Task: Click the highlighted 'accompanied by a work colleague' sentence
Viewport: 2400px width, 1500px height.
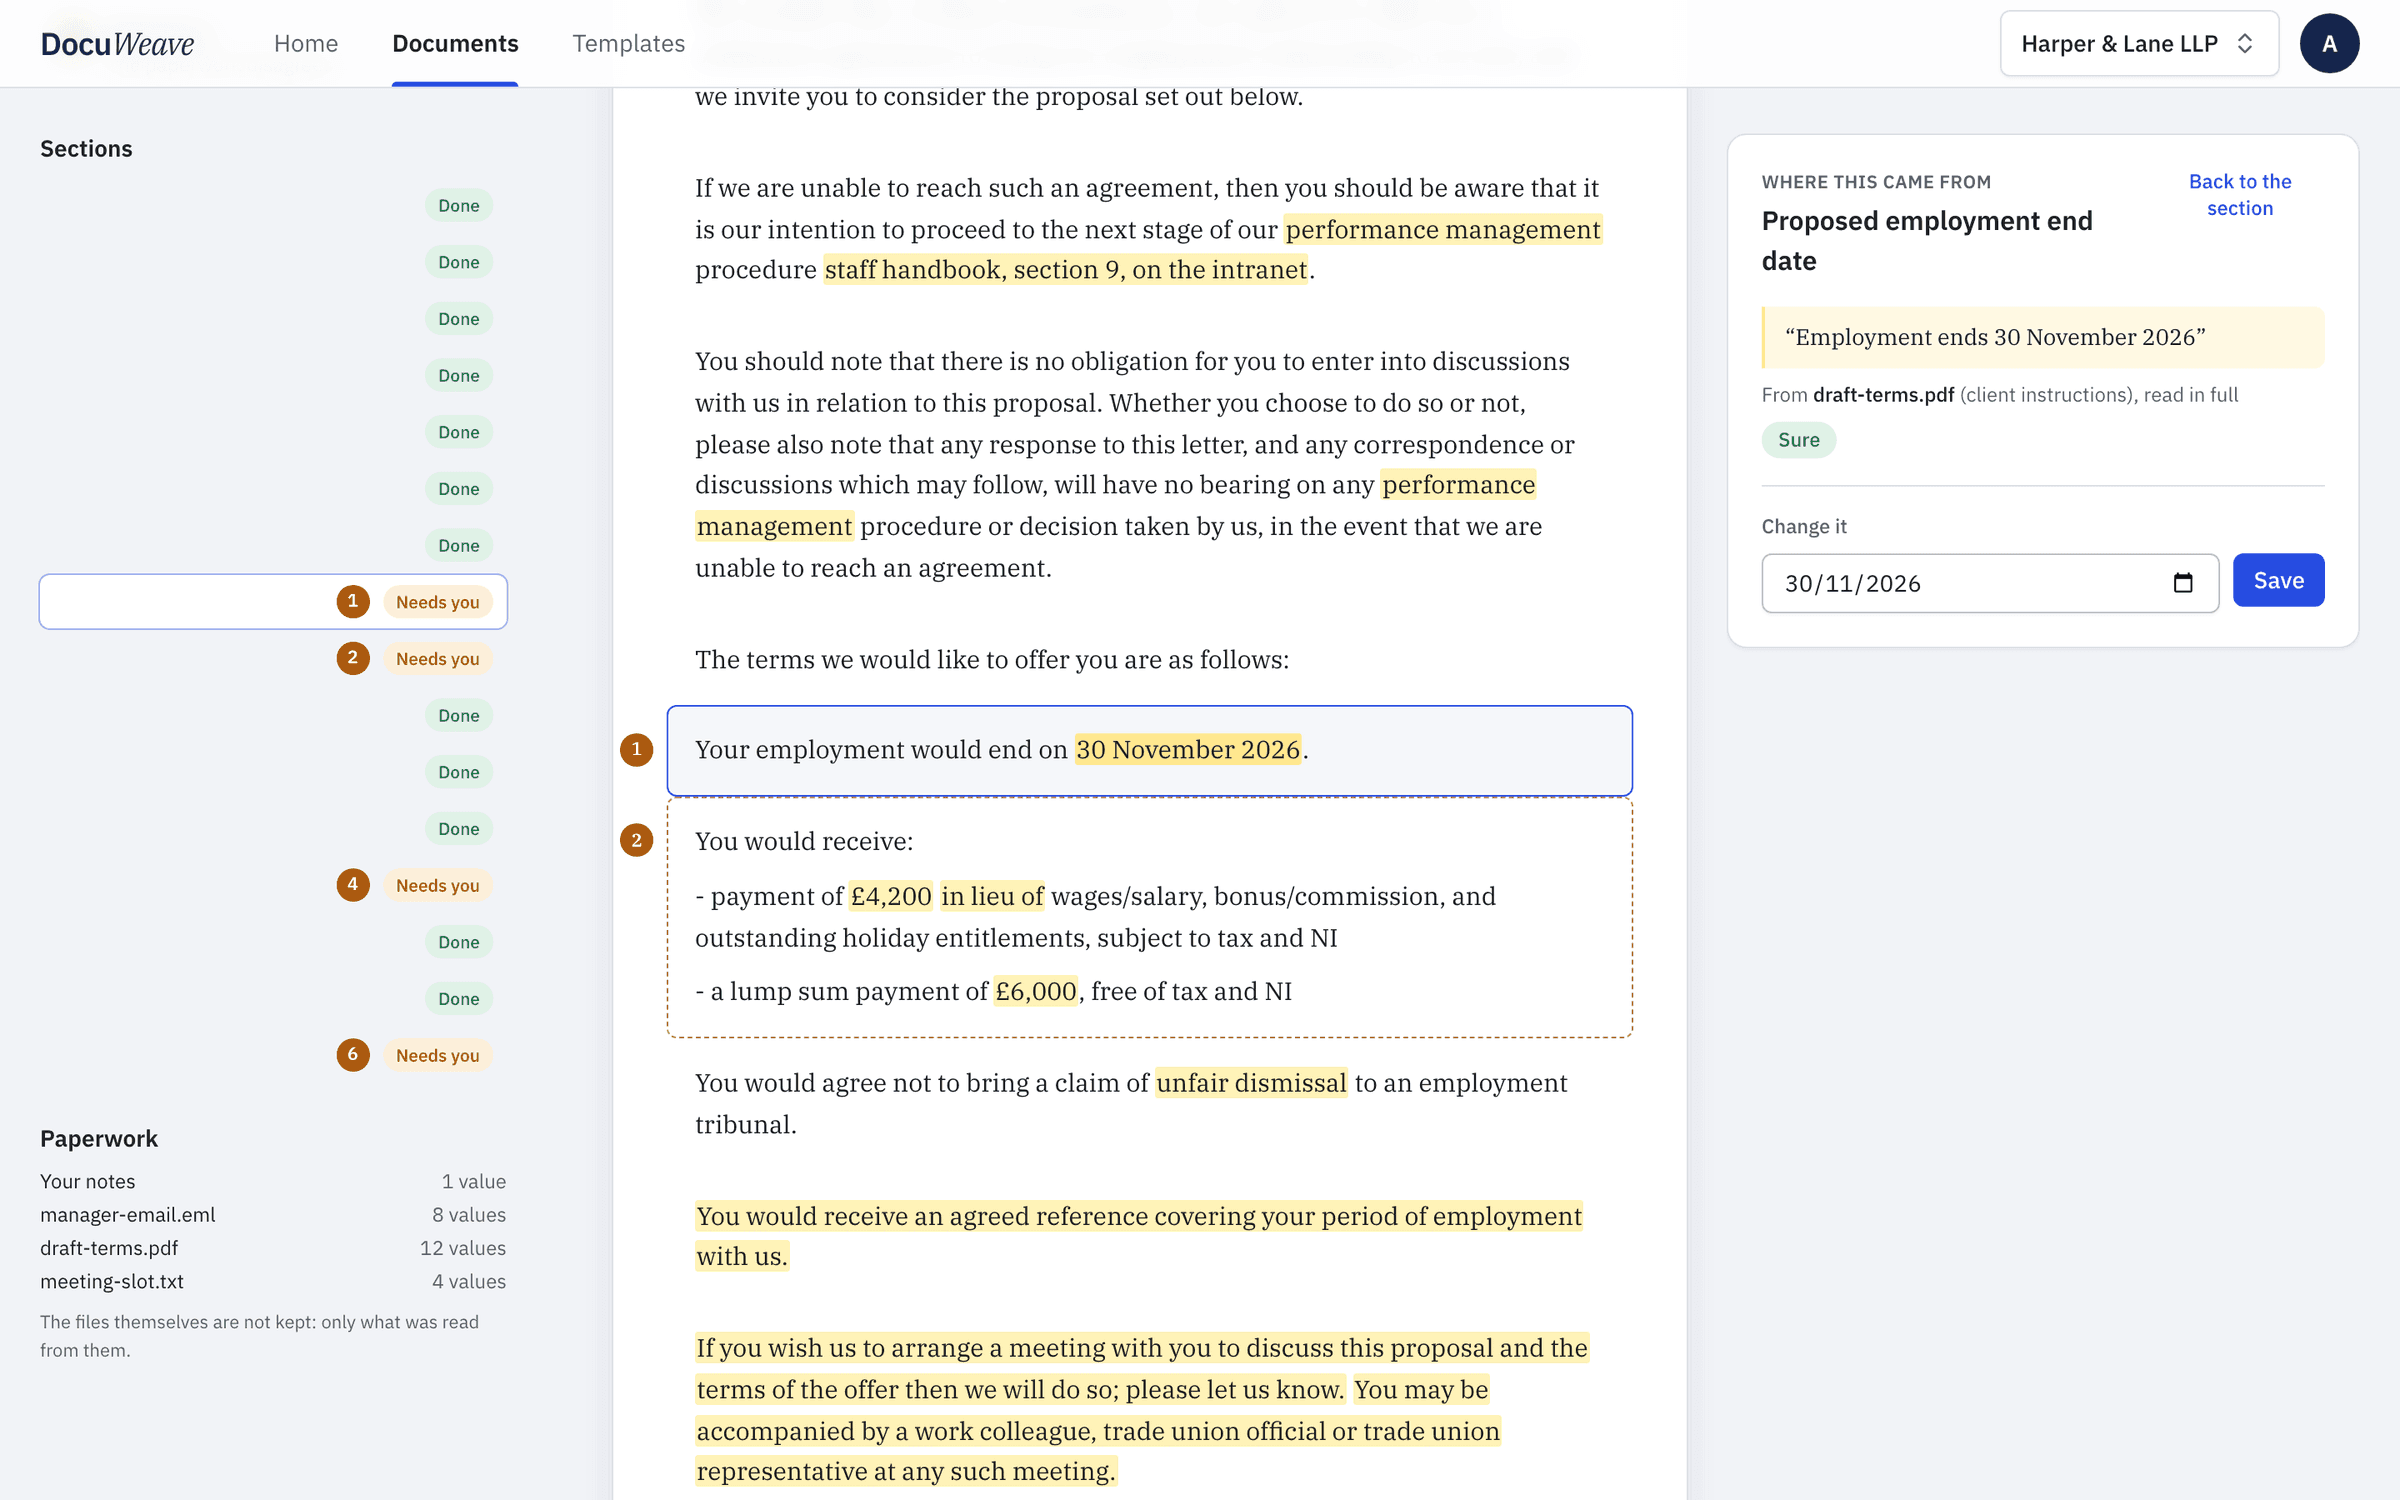Action: click(x=1098, y=1431)
